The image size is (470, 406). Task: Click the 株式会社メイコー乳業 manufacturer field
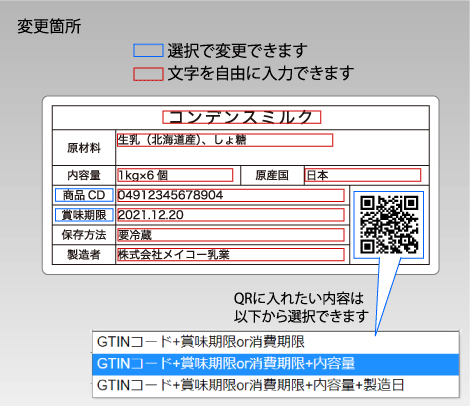click(231, 255)
